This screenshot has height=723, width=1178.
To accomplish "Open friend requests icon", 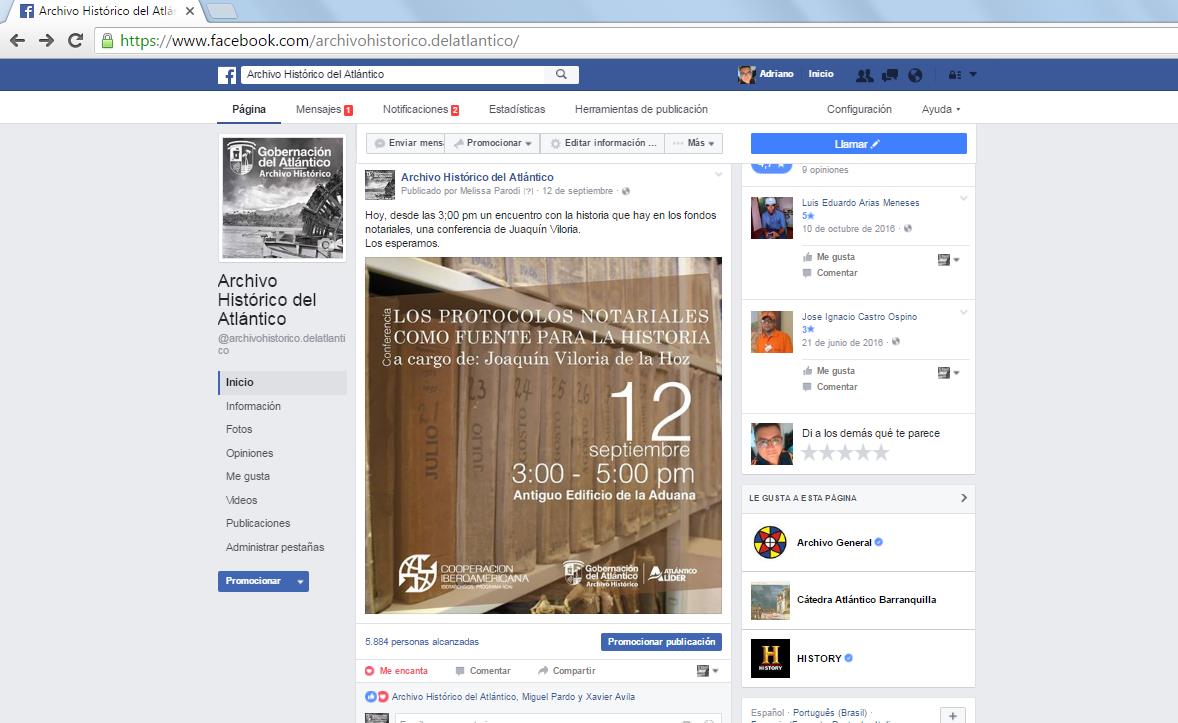I will [864, 75].
